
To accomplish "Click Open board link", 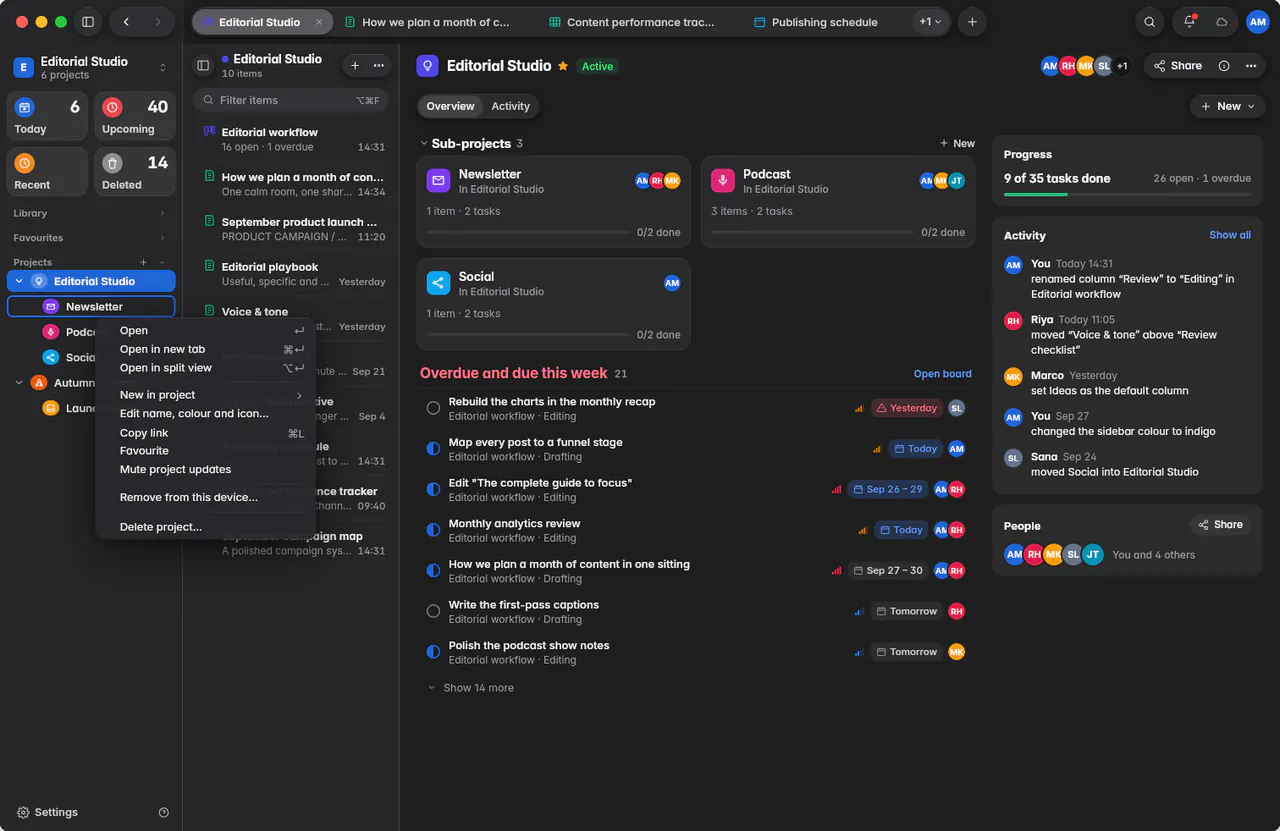I will pyautogui.click(x=942, y=374).
